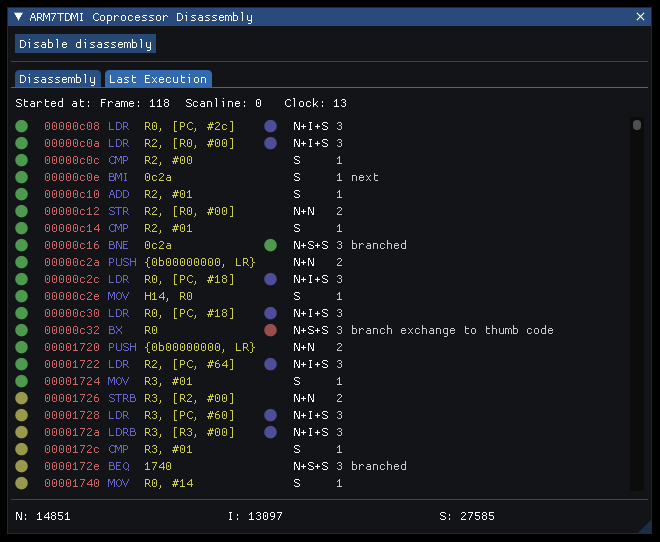Viewport: 660px width, 542px height.
Task: Click the CMP R2, #00 instruction
Action: coord(150,160)
